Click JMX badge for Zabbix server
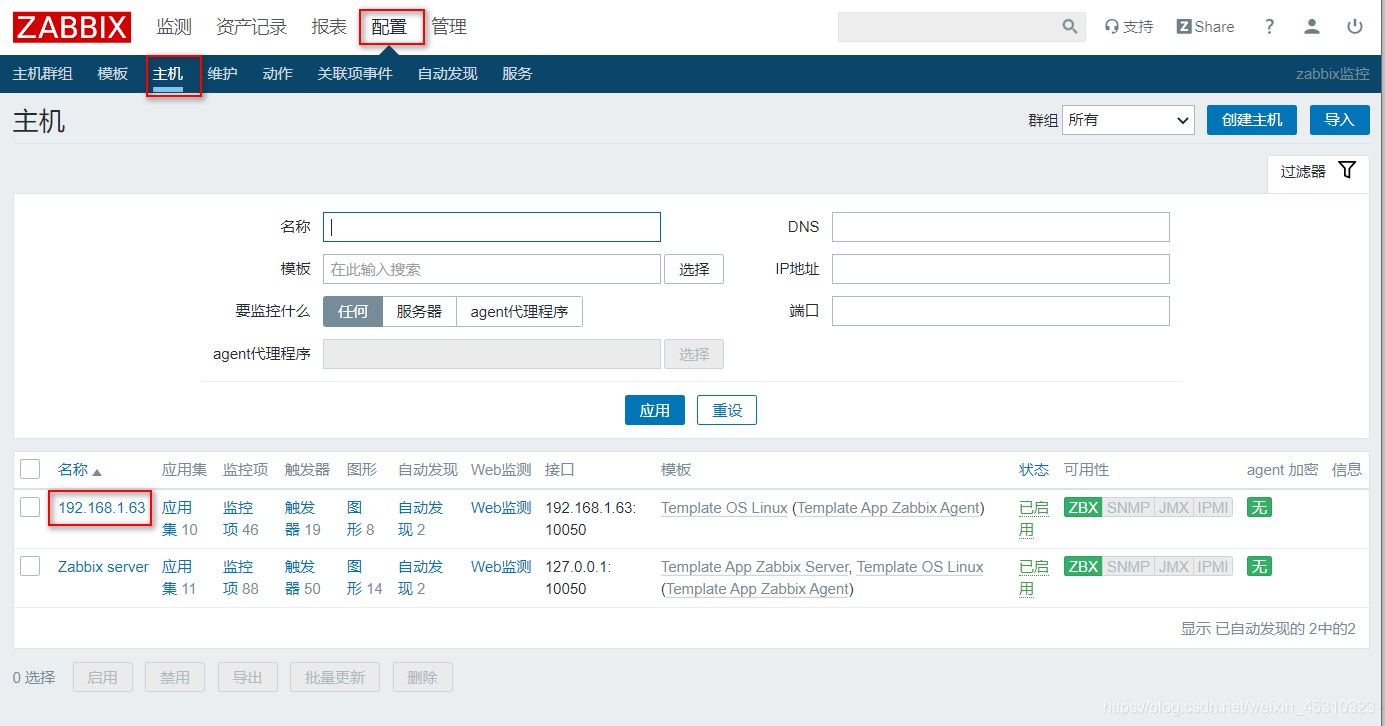This screenshot has height=726, width=1385. coord(1174,567)
